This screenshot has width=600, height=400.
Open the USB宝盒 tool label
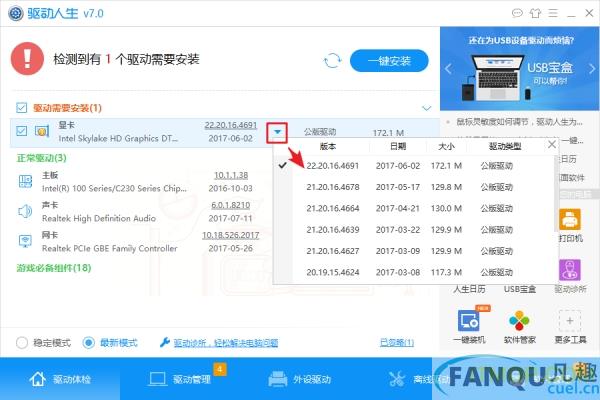tap(520, 289)
